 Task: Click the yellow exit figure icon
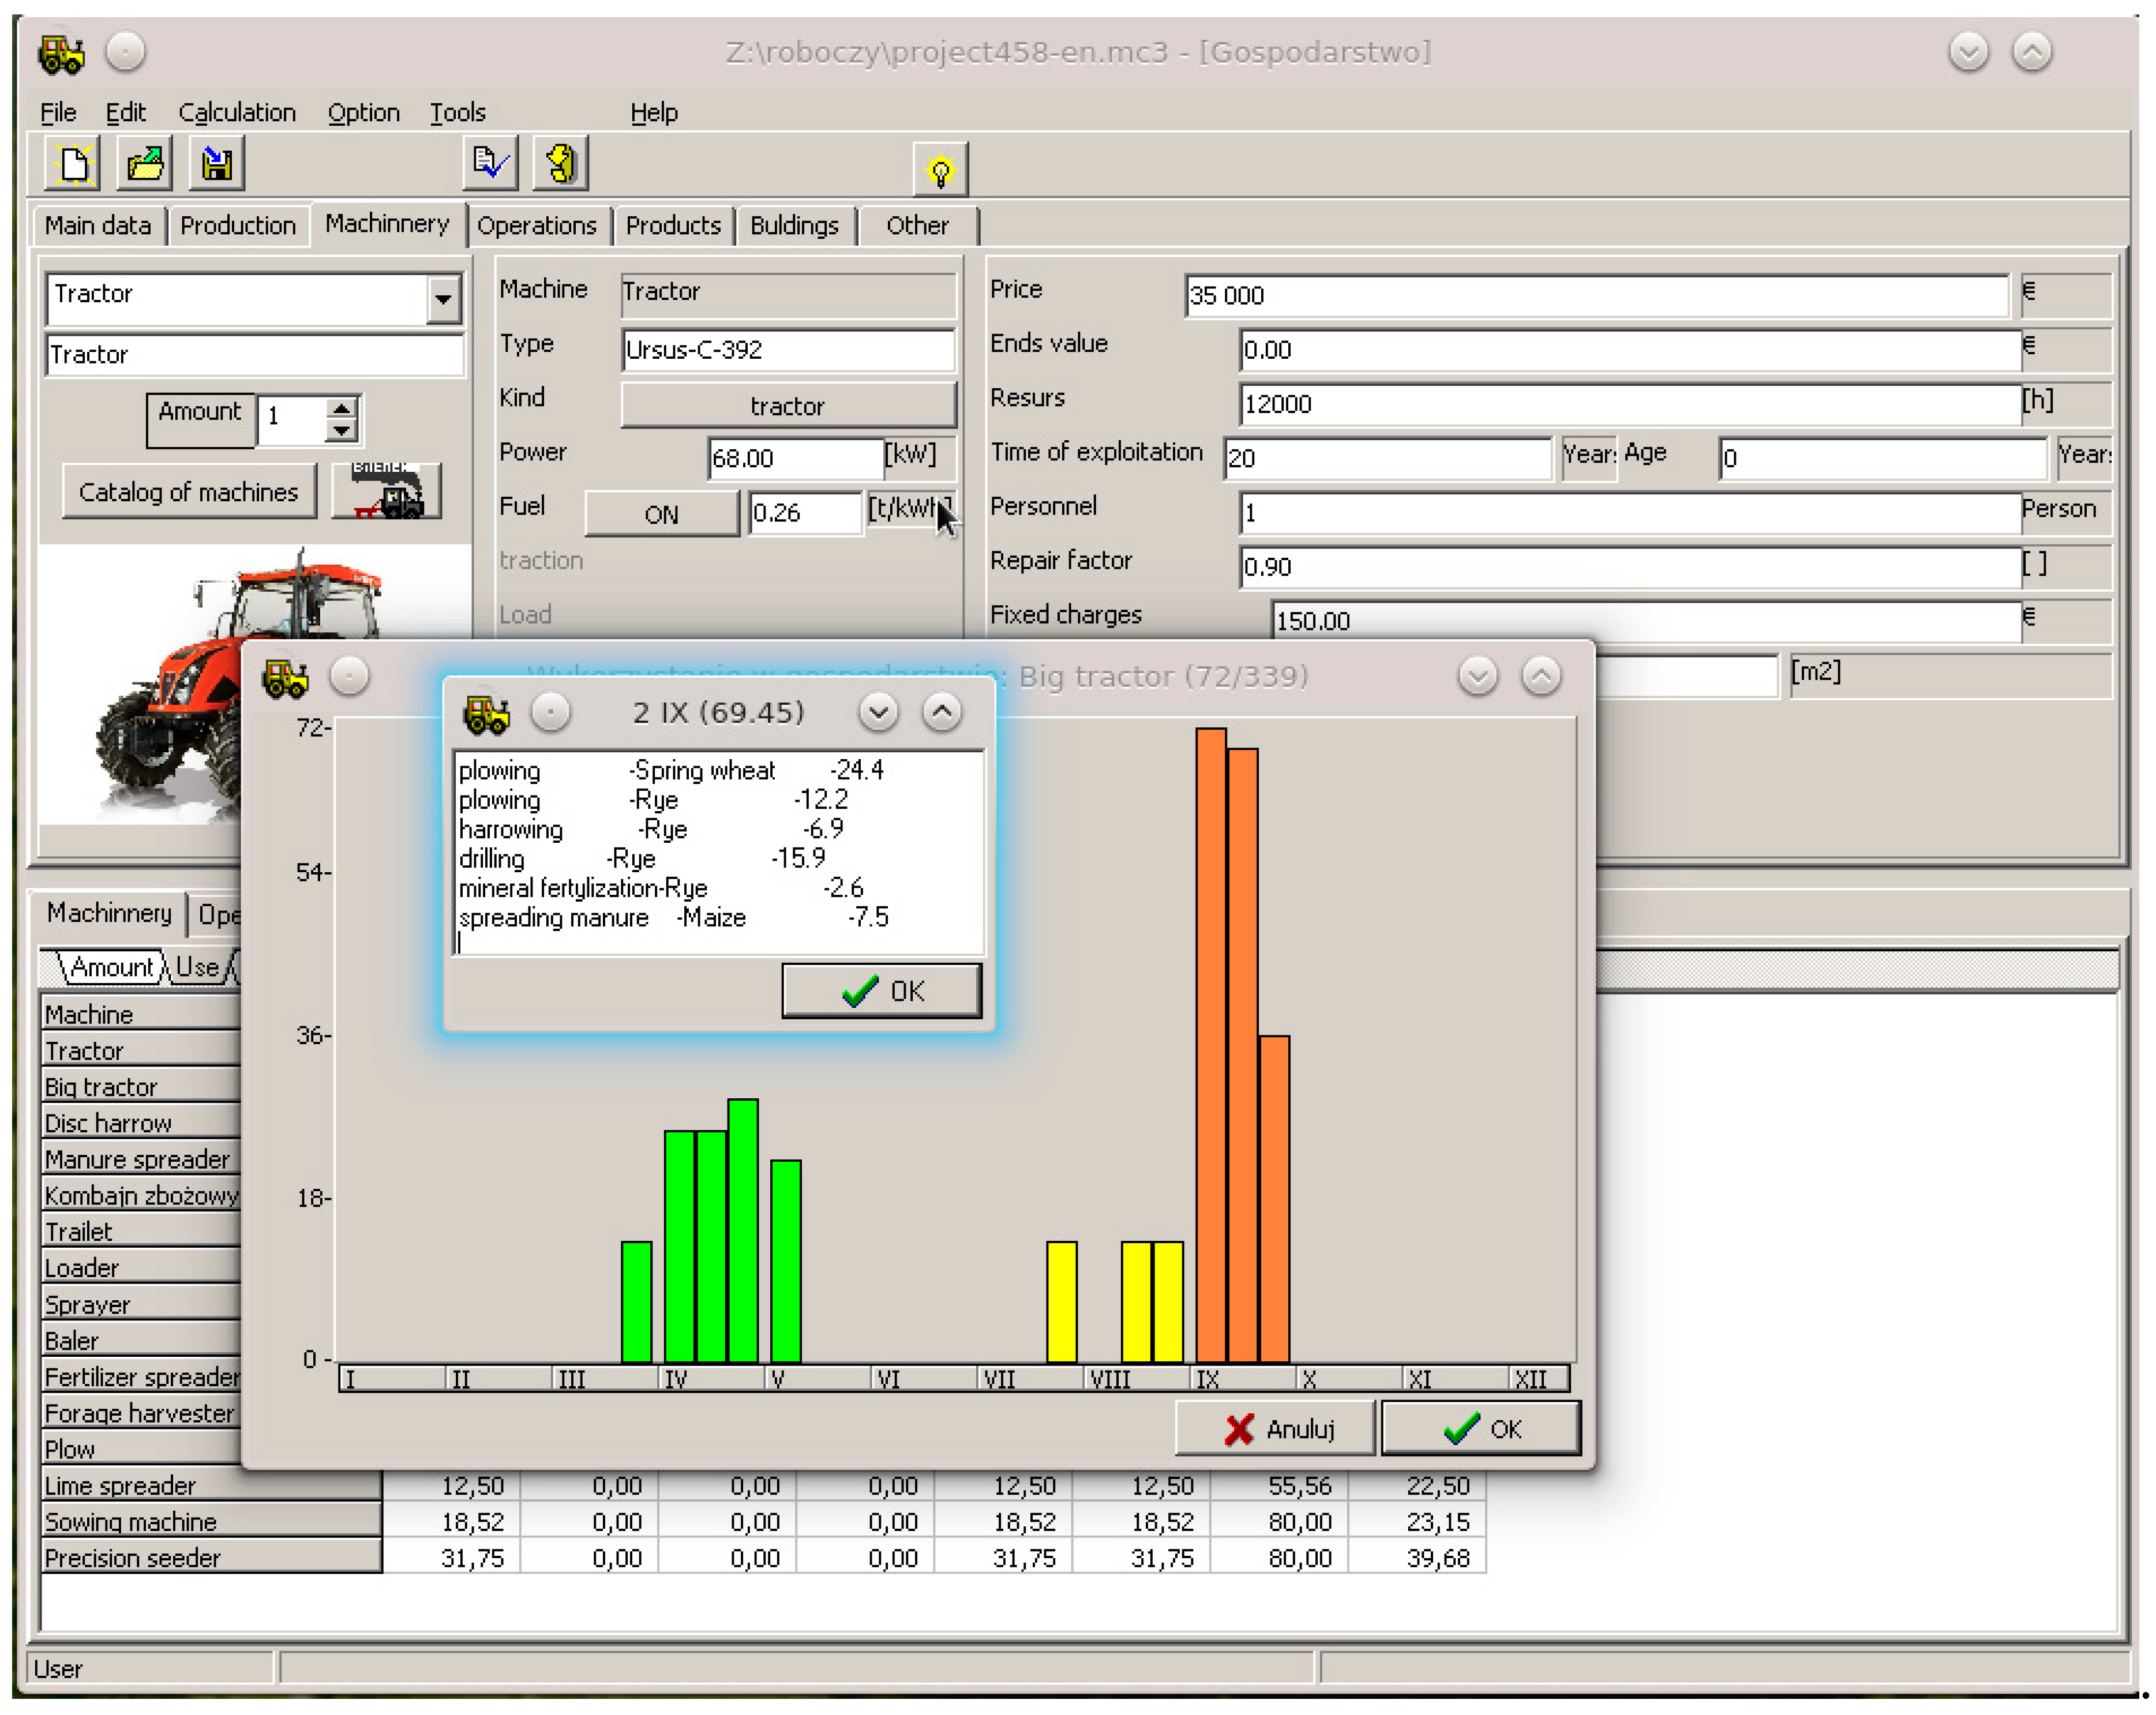tap(561, 164)
